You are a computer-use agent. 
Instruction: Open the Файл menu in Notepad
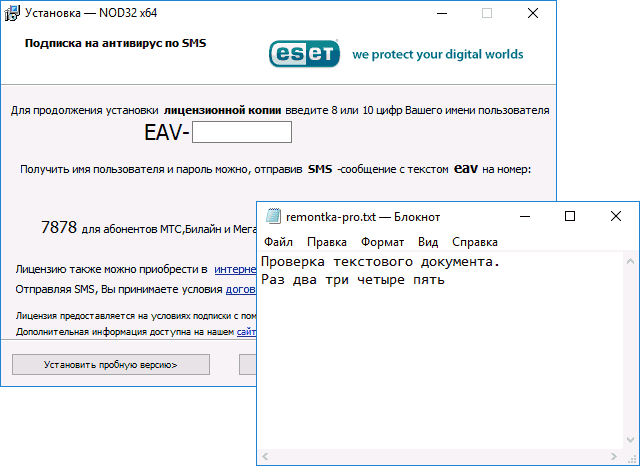pyautogui.click(x=278, y=242)
